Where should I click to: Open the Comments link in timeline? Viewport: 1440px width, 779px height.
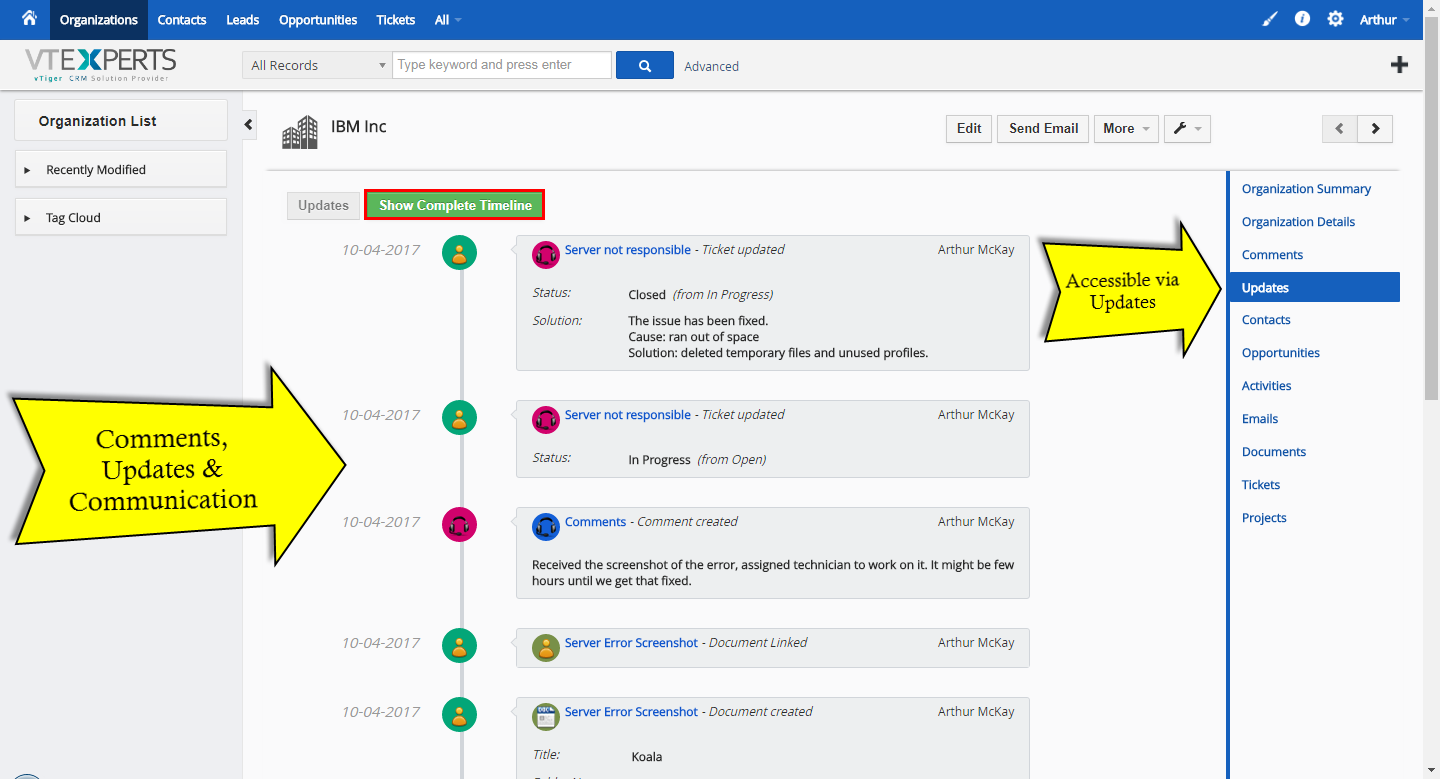pyautogui.click(x=595, y=522)
